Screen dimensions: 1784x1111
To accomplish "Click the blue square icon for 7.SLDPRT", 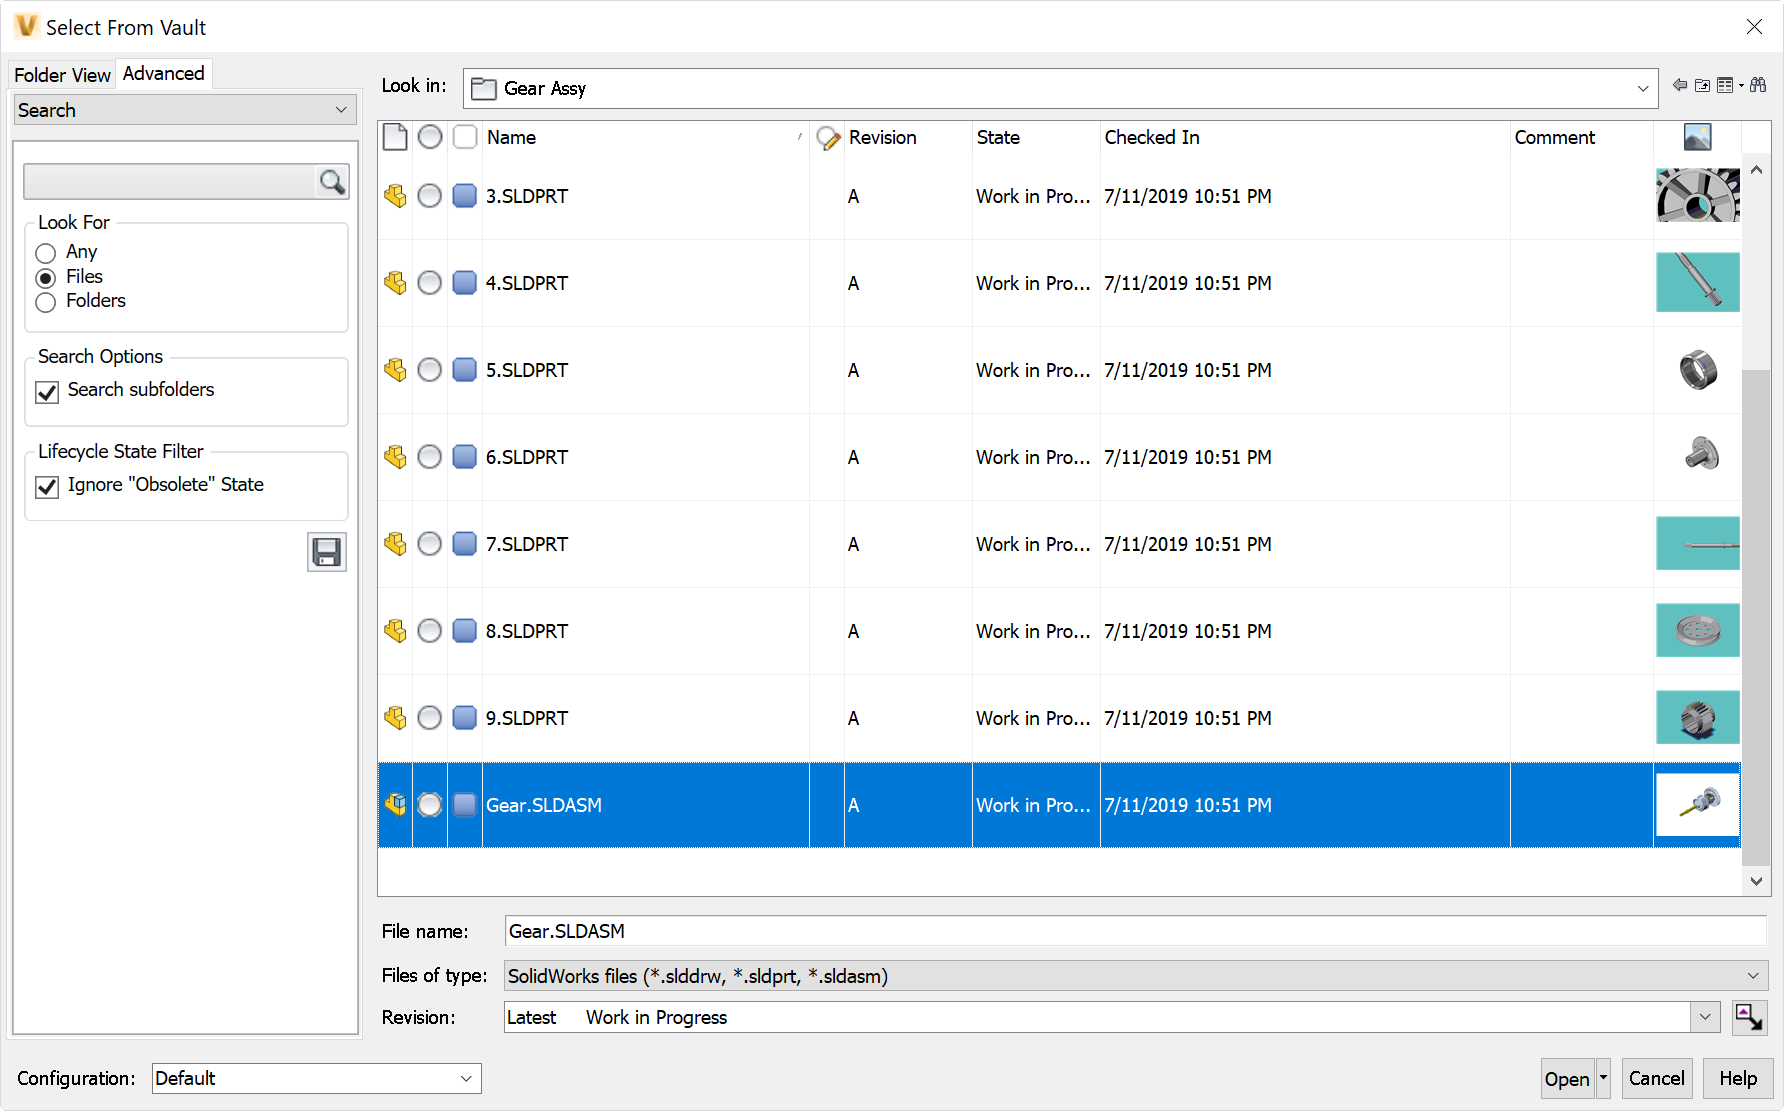I will (x=464, y=544).
